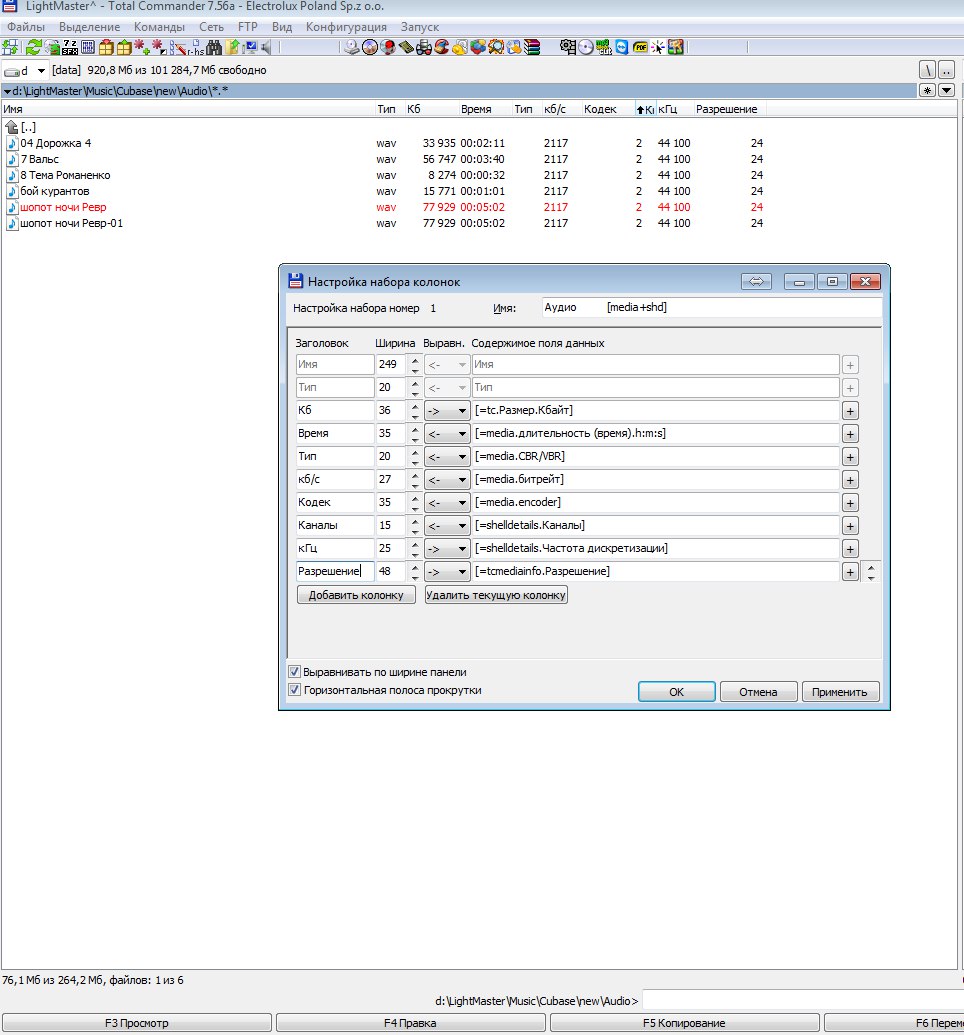Click the red asterisk with plus select icon
The image size is (964, 1035).
click(x=142, y=47)
